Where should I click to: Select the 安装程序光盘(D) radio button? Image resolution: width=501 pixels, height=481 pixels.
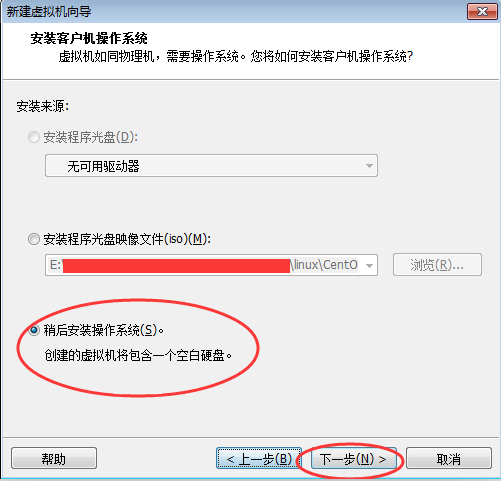34,137
